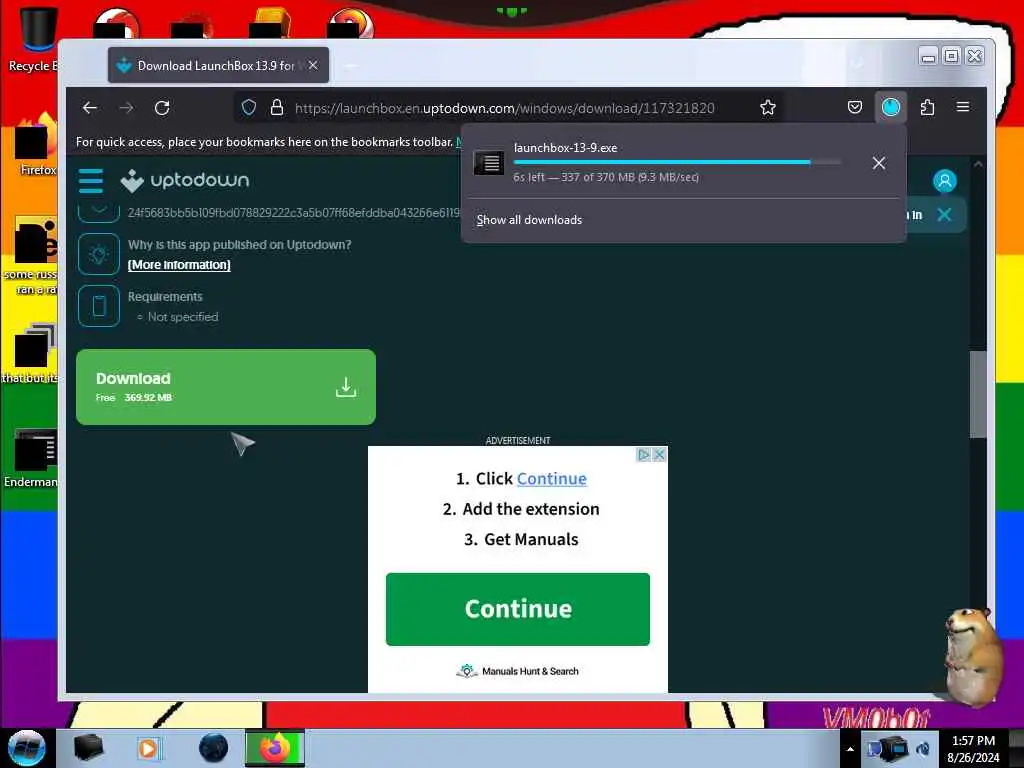The image size is (1024, 768).
Task: Click the download progress bar
Action: (x=677, y=162)
